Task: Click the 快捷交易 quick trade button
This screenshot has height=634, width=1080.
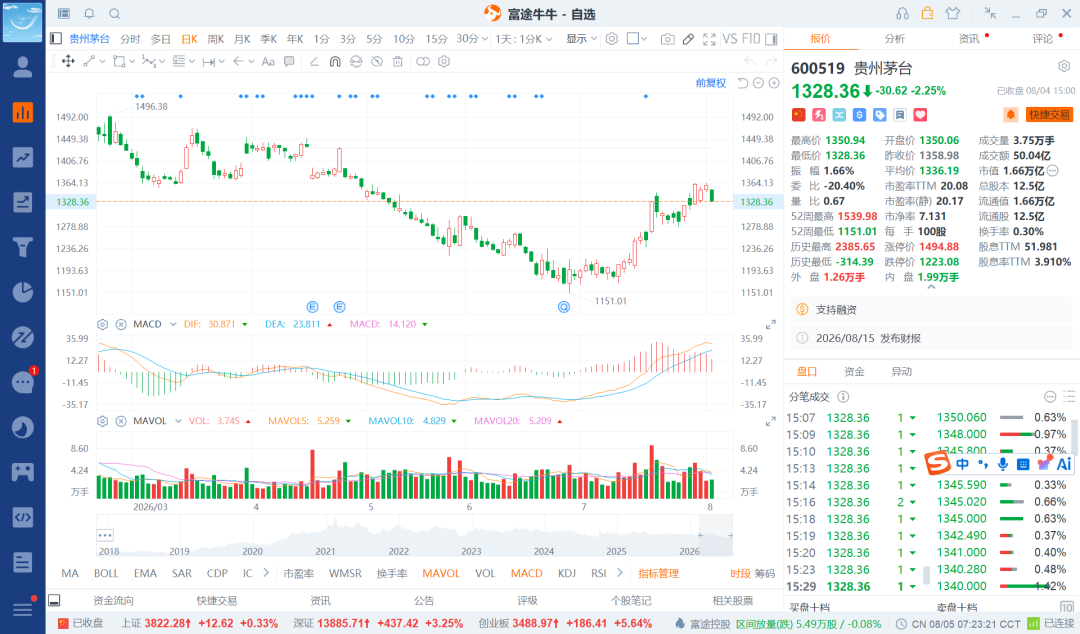Action: (x=1050, y=114)
